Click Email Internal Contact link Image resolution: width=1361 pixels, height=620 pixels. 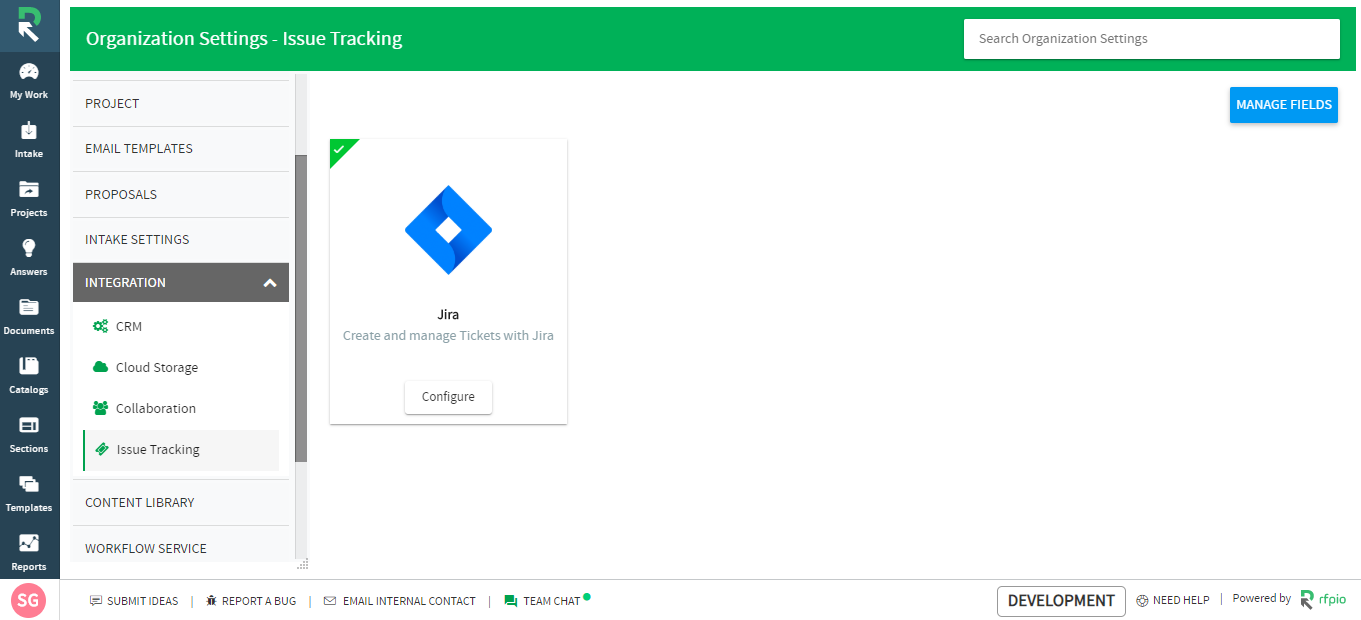pyautogui.click(x=409, y=601)
